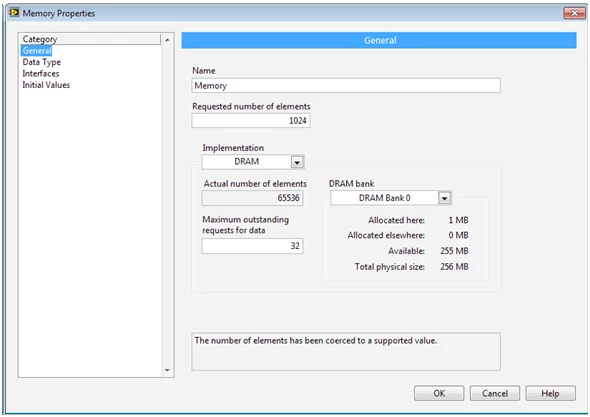The image size is (590, 417).
Task: Click the Category list scroll-down arrow
Action: tap(167, 370)
